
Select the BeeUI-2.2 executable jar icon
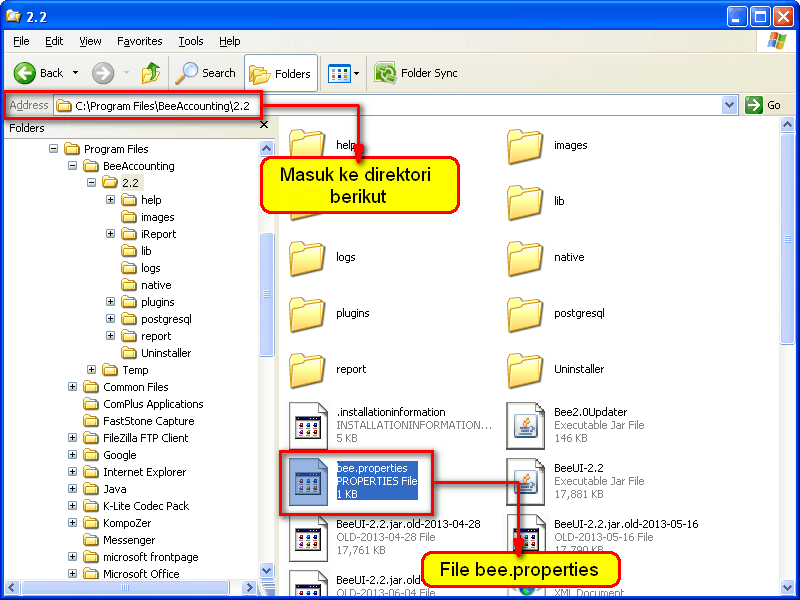pyautogui.click(x=526, y=482)
